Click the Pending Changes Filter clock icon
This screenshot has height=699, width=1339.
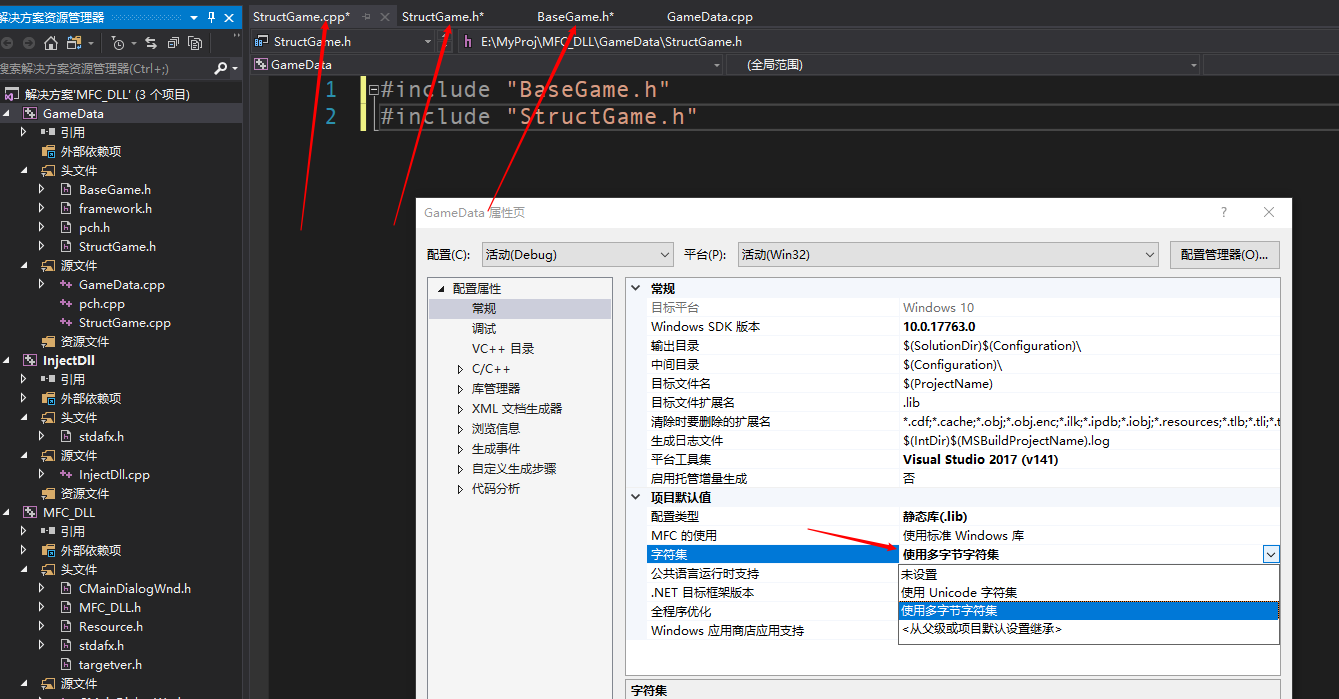118,43
